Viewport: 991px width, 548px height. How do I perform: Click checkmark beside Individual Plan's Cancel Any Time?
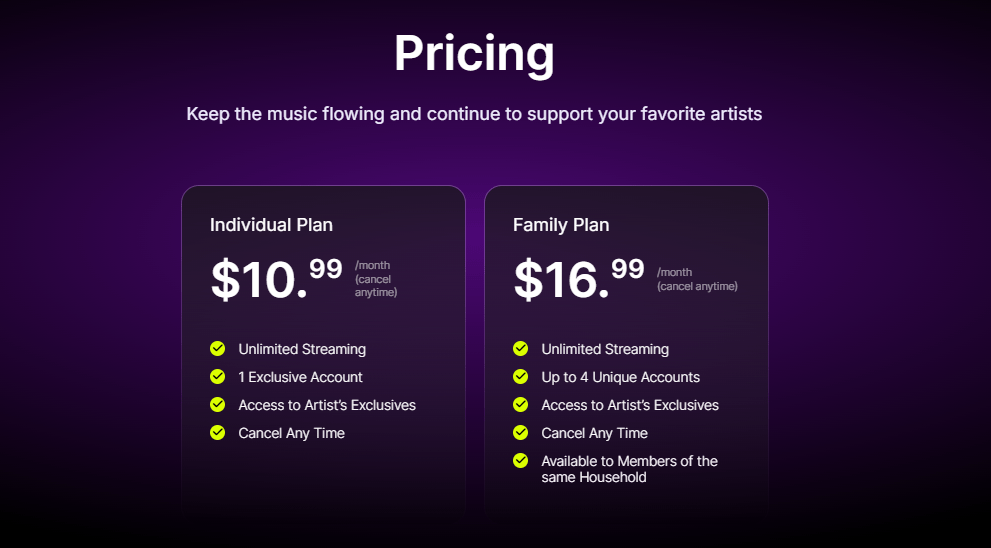click(217, 433)
